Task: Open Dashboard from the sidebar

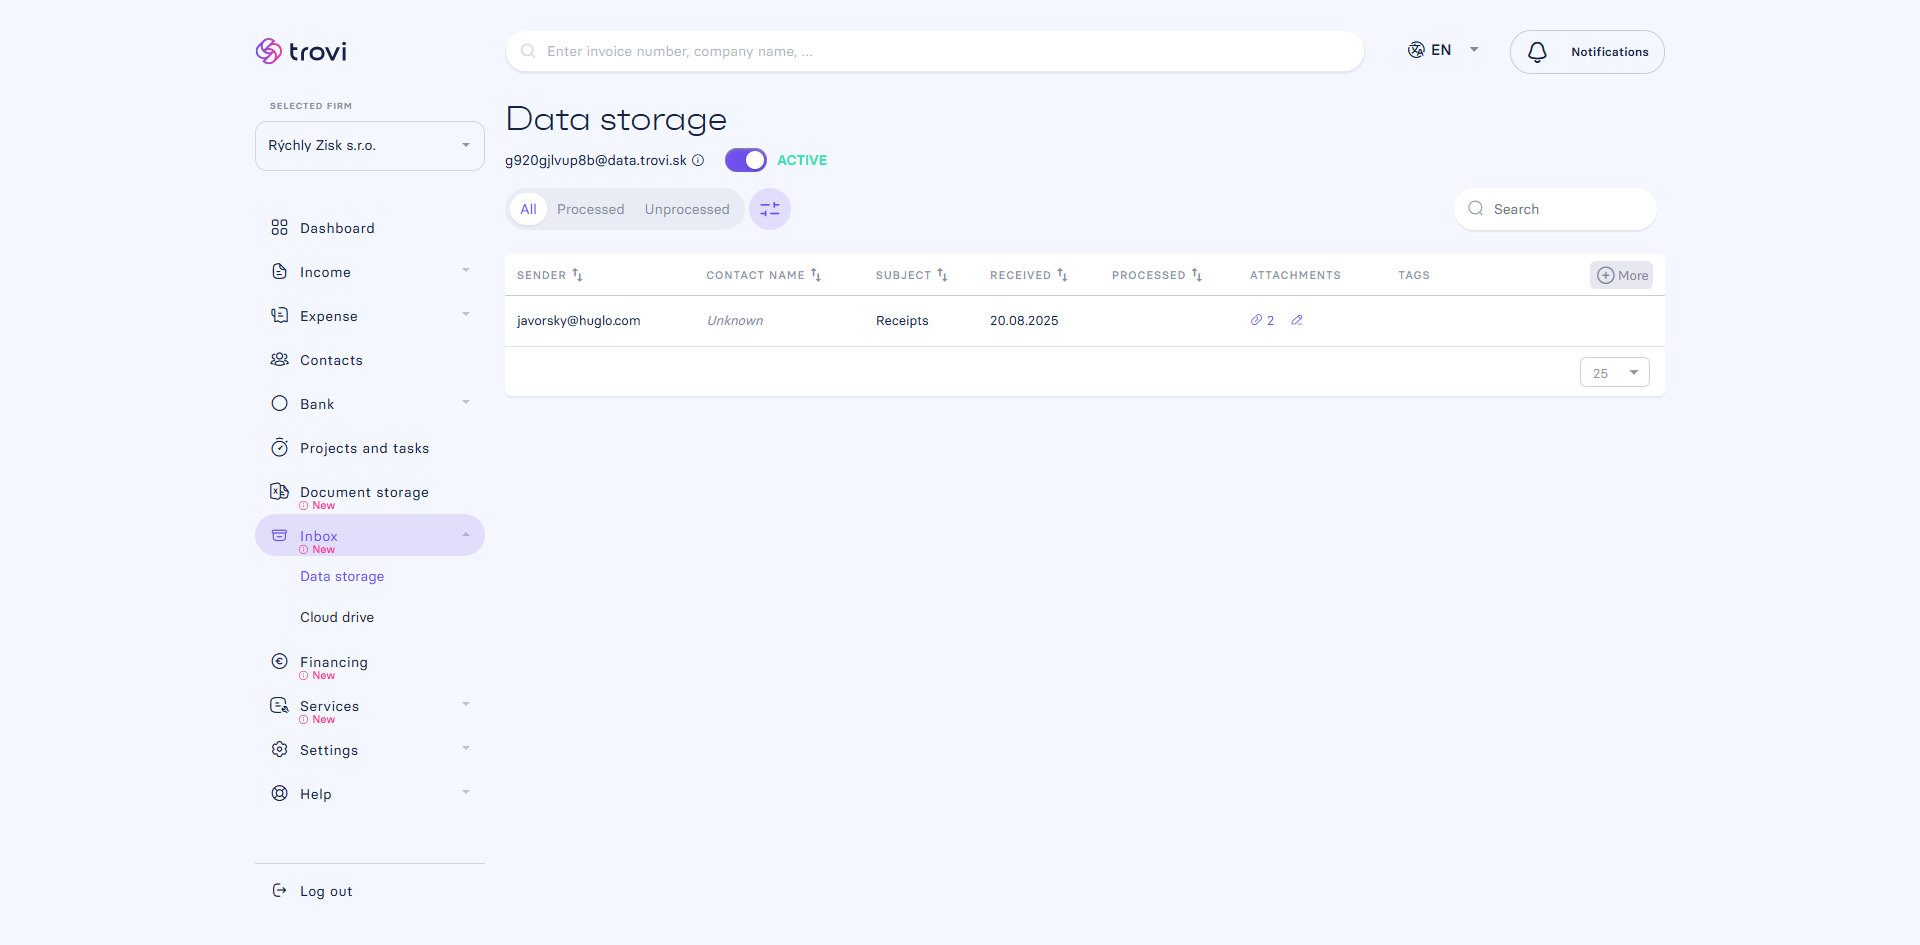Action: 337,228
